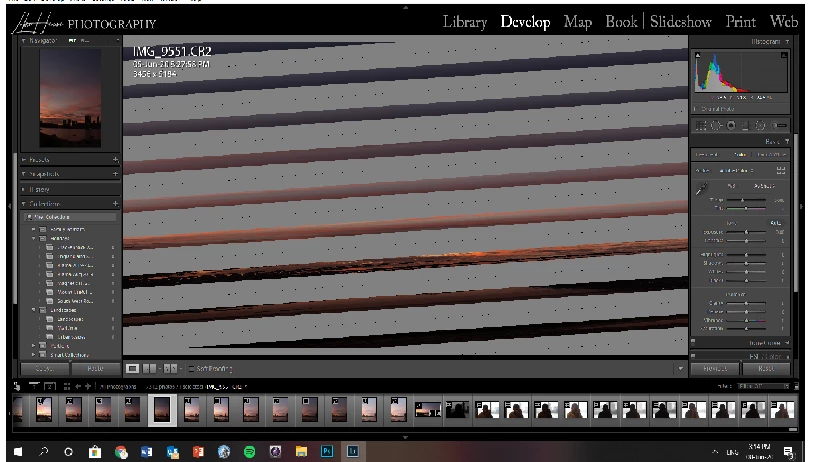The height and width of the screenshot is (462, 821).
Task: Expand the History panel
Action: click(x=24, y=189)
